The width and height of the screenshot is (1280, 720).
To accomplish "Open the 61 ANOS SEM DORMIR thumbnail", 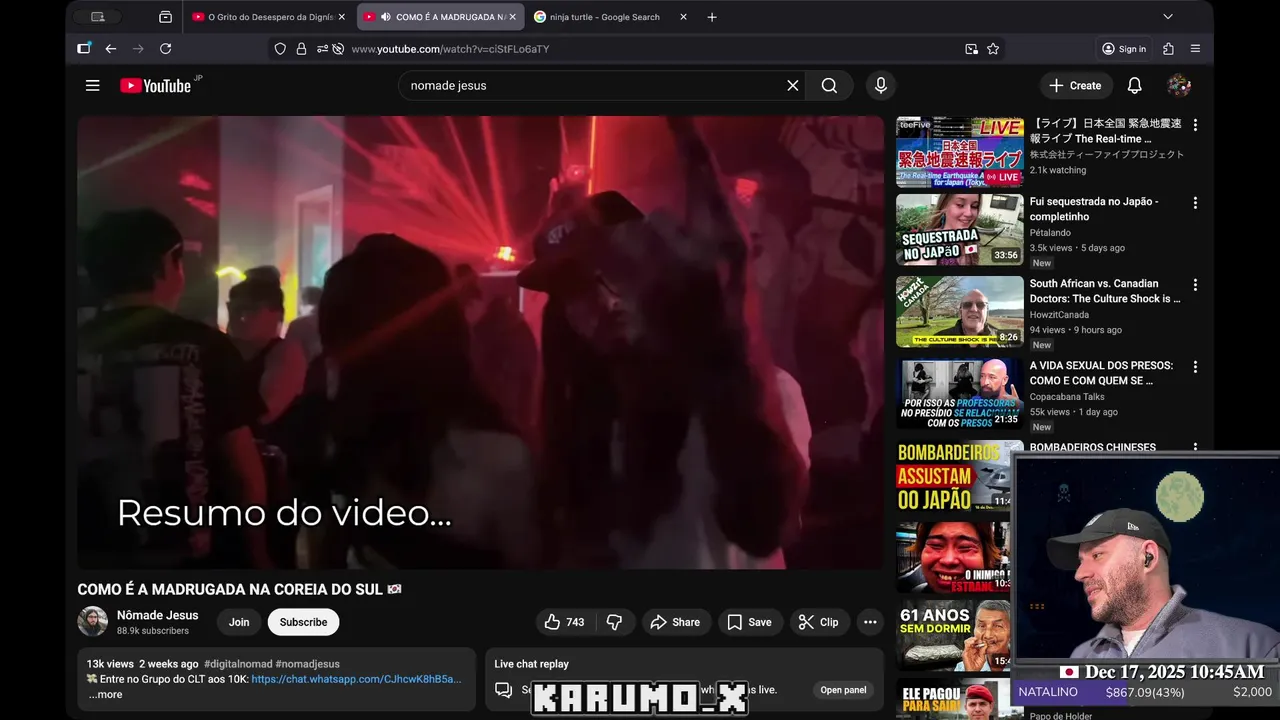I will (954, 636).
